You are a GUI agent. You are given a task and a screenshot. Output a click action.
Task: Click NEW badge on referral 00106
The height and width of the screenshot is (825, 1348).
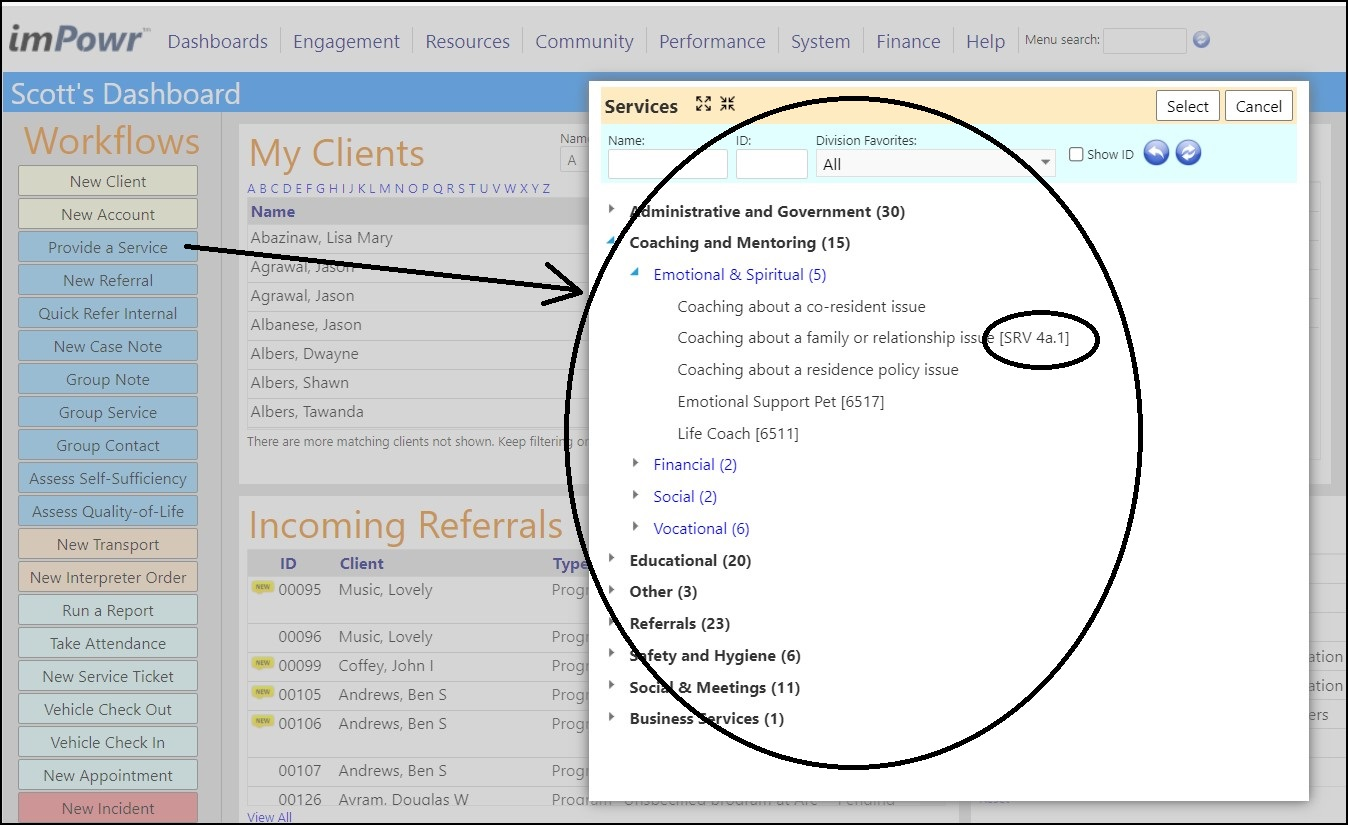pyautogui.click(x=262, y=721)
